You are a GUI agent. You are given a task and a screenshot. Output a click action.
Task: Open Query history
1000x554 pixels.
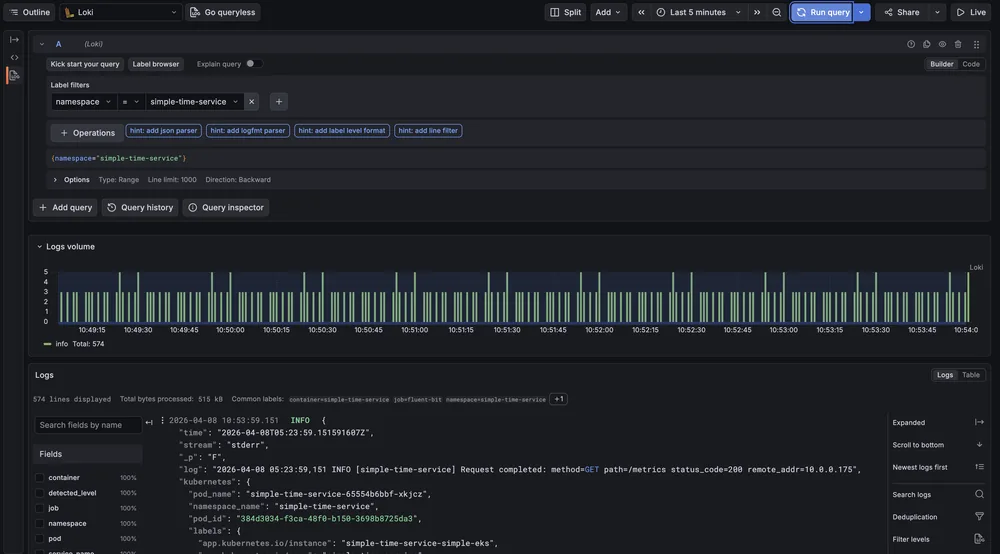click(x=140, y=207)
